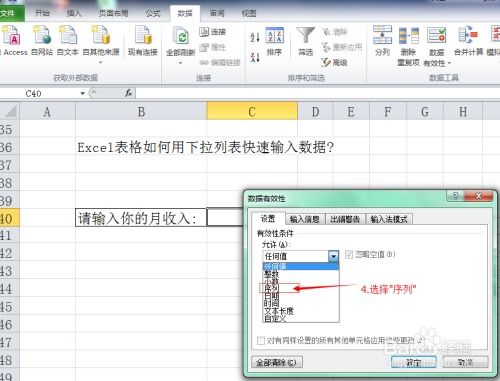The image size is (500, 381).
Task: Click 高级 (Advanced) filter item
Action: tap(335, 62)
